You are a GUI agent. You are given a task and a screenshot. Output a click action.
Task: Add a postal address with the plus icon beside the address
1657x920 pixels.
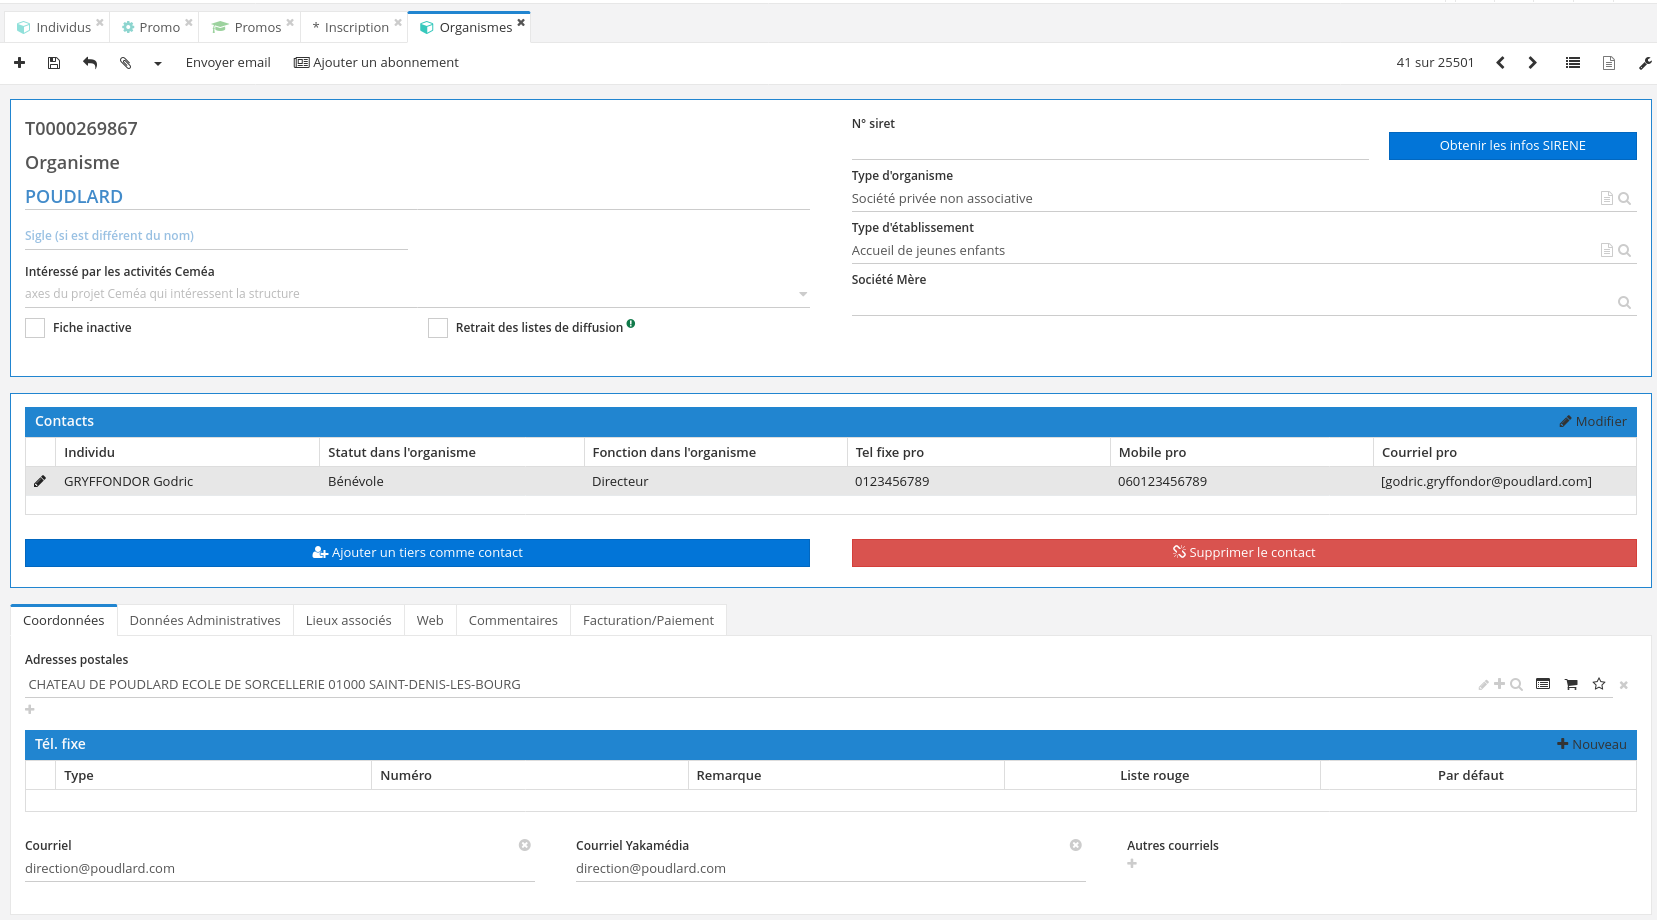pyautogui.click(x=1499, y=684)
